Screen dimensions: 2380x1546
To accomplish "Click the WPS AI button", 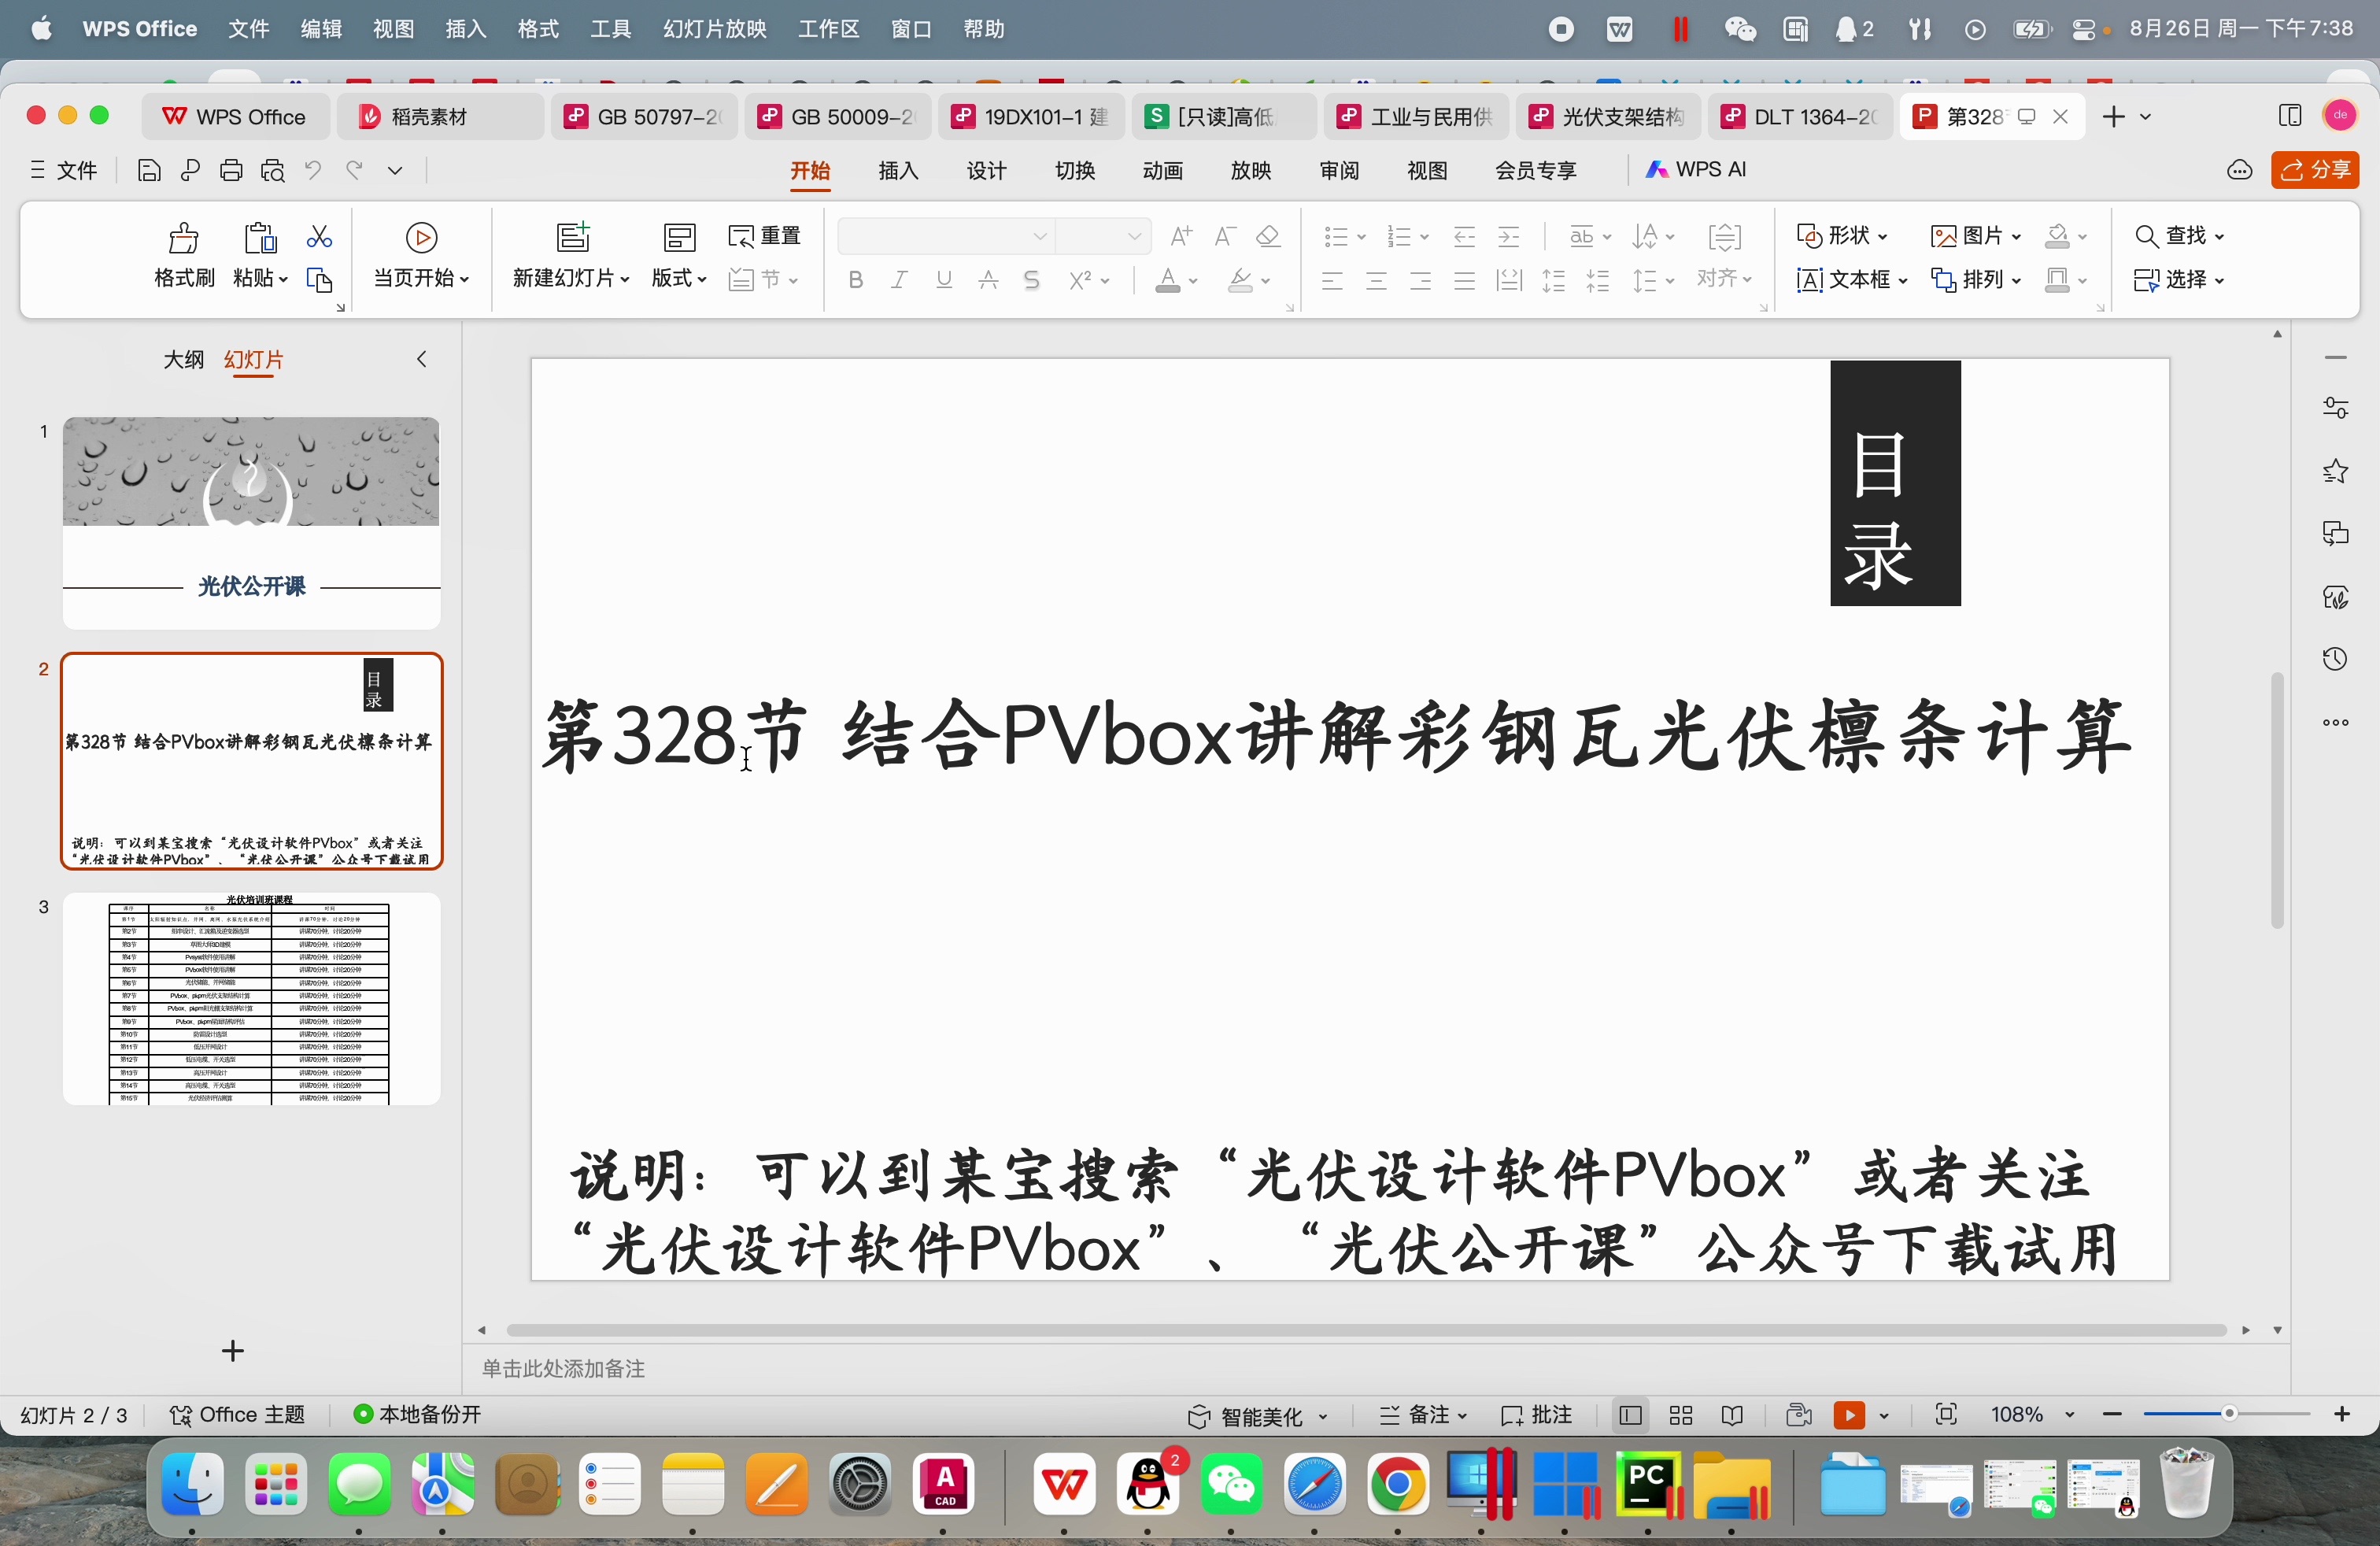I will (x=1696, y=170).
